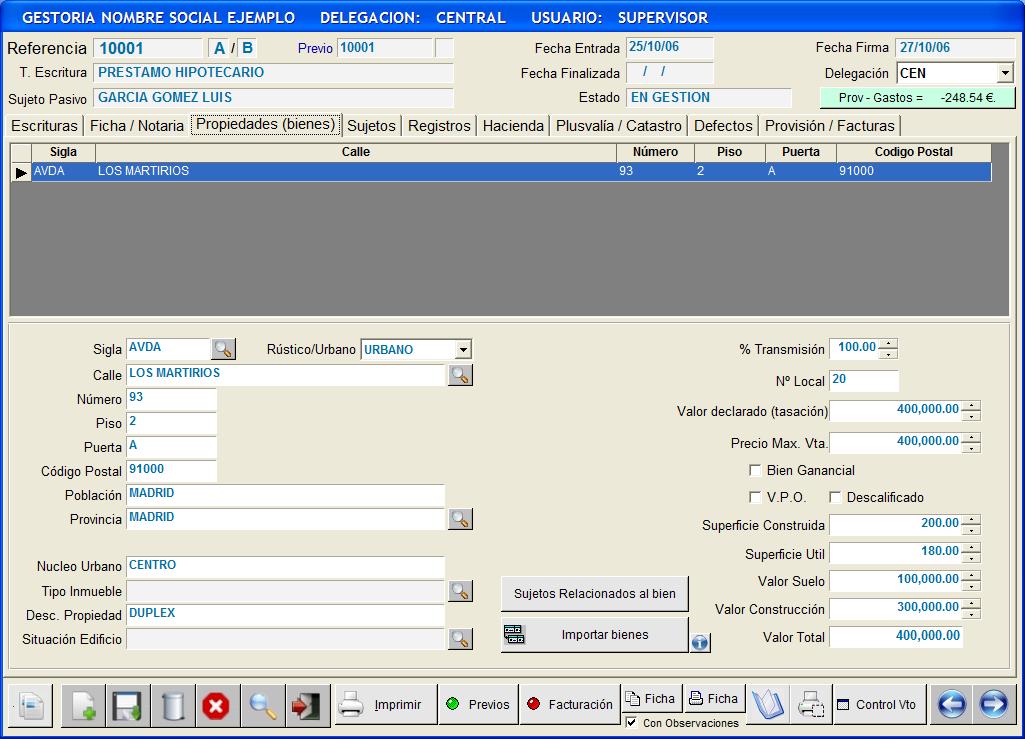Open the Calle lookup magnifier
Screen dimensions: 1025x739
pos(460,375)
